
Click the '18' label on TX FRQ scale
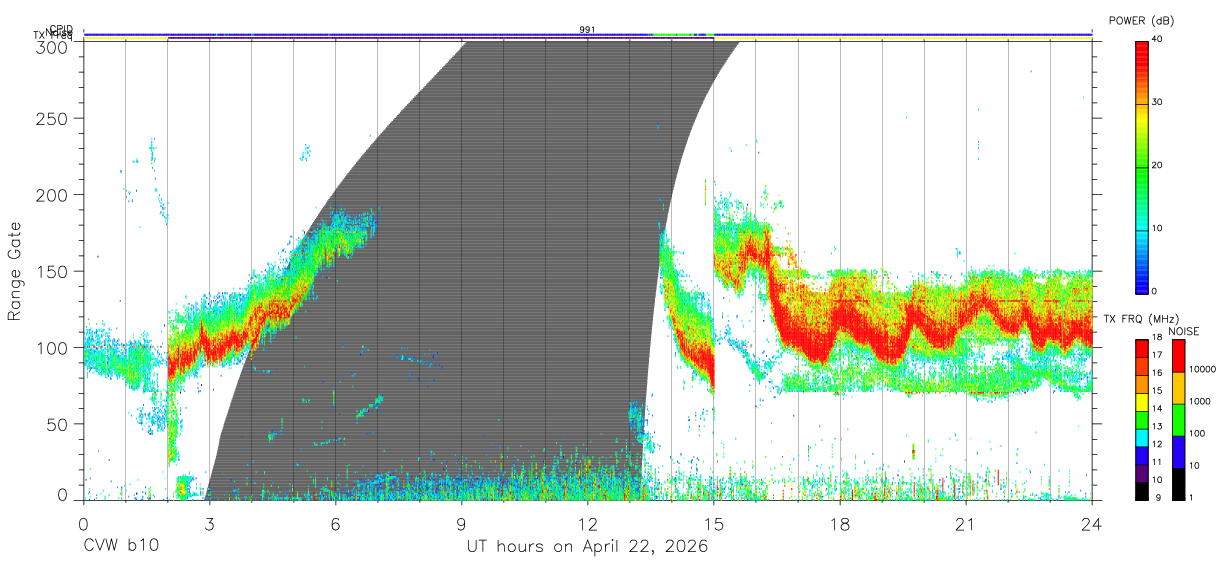1158,337
